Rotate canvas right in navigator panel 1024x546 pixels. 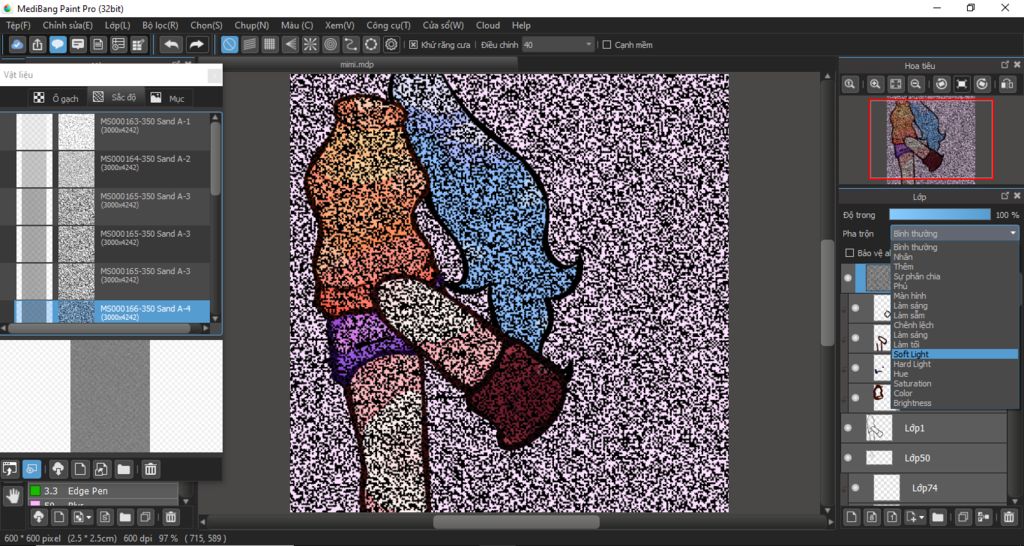982,84
